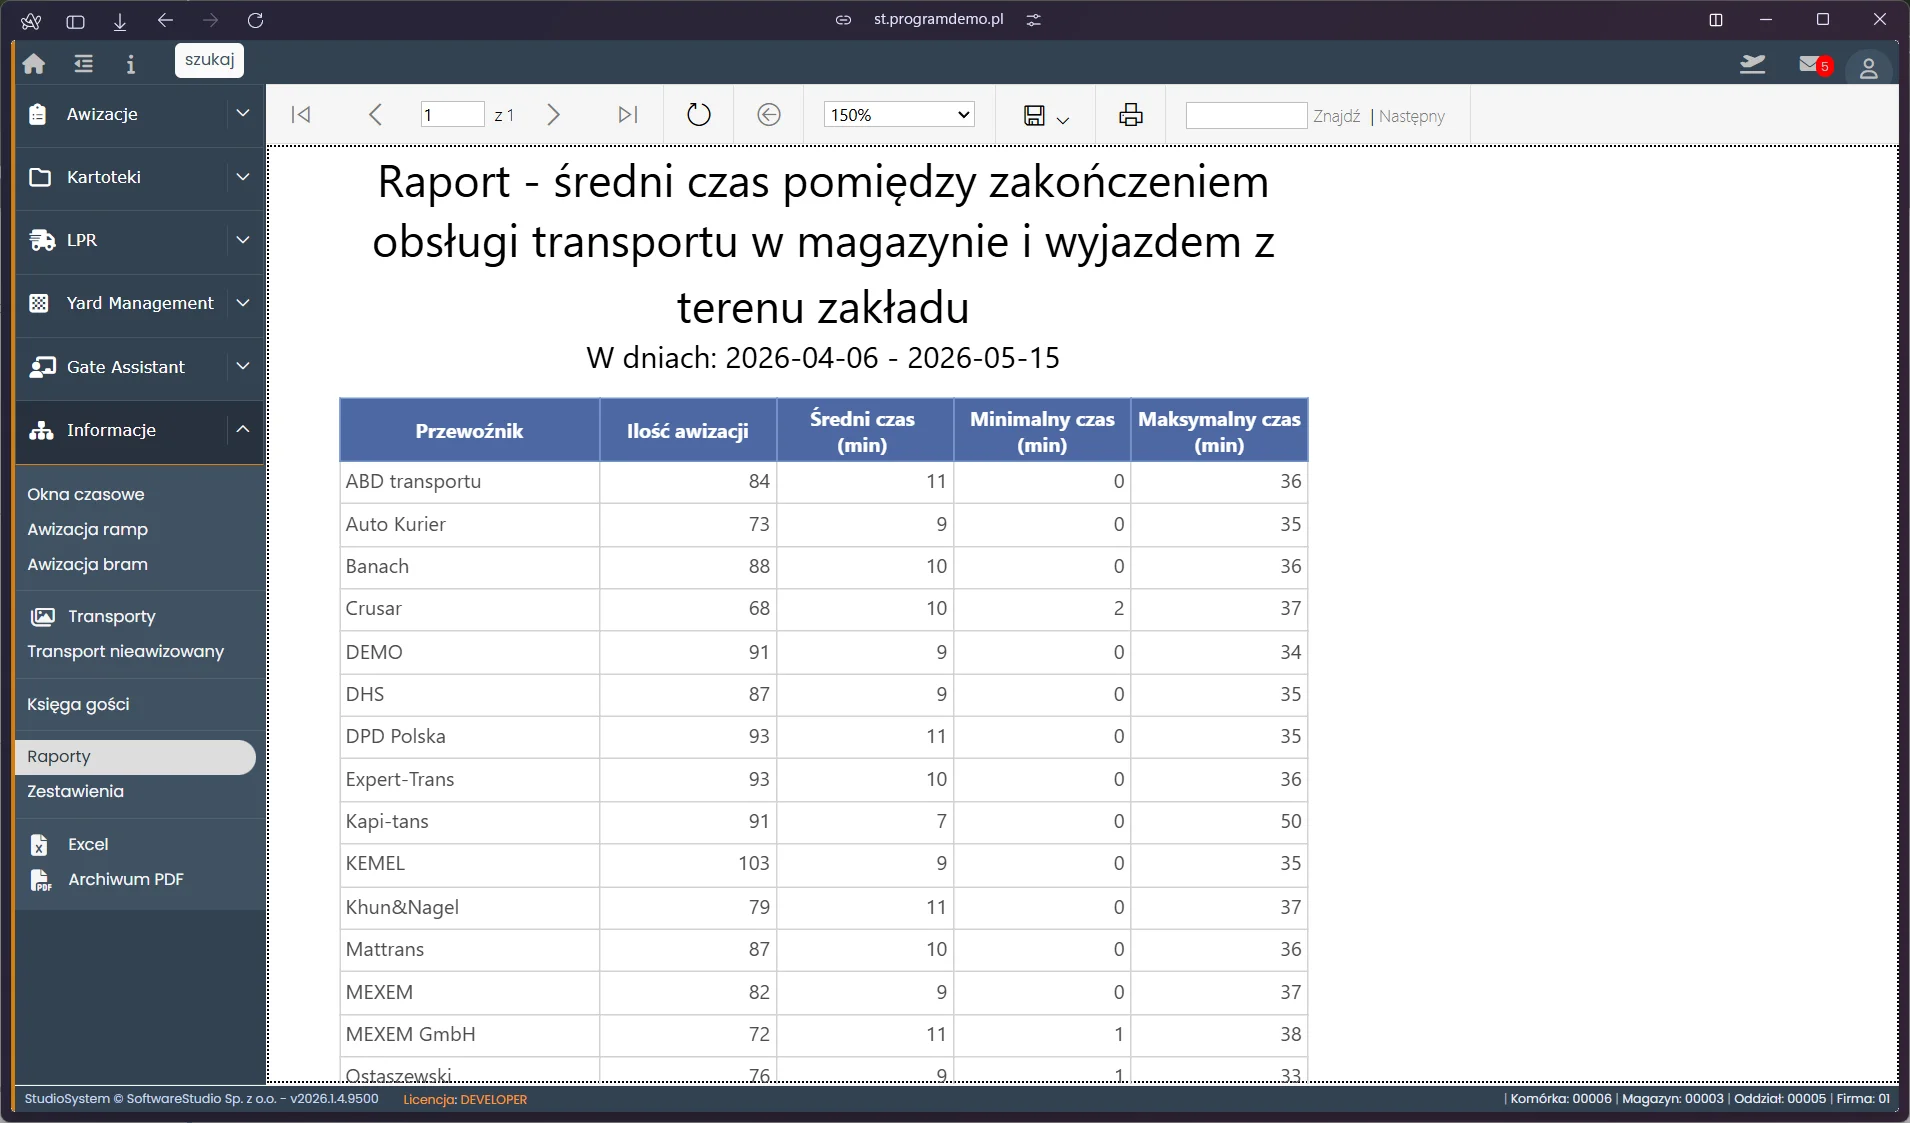Image resolution: width=1910 pixels, height=1123 pixels.
Task: Print the report
Action: tap(1131, 115)
